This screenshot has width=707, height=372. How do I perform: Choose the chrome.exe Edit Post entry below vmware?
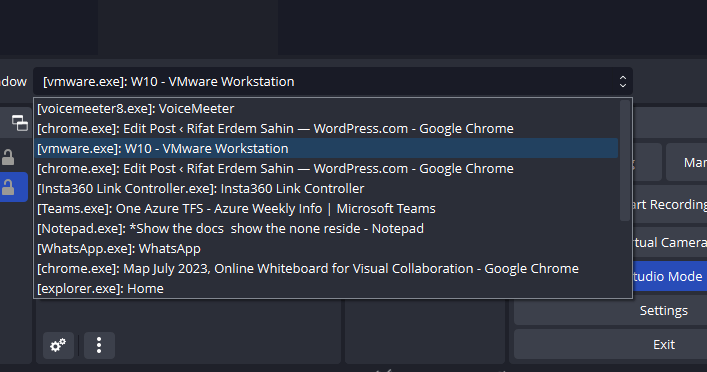326,169
